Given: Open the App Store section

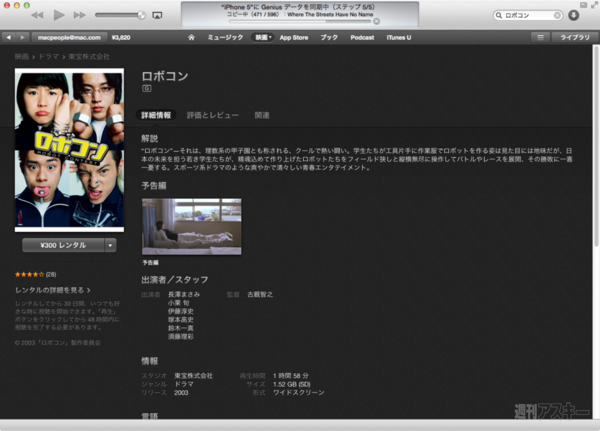Looking at the screenshot, I should [x=293, y=38].
